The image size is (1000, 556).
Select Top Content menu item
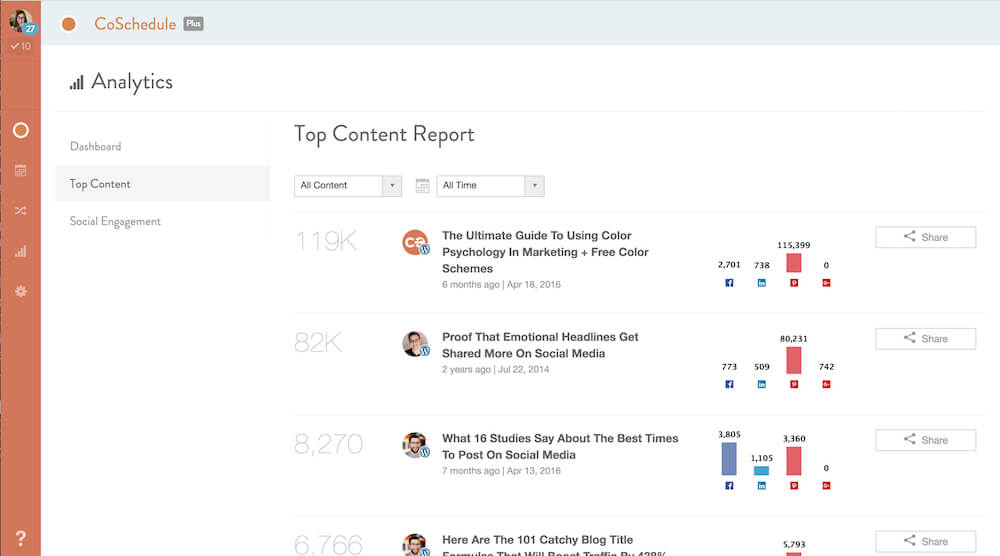tap(163, 184)
